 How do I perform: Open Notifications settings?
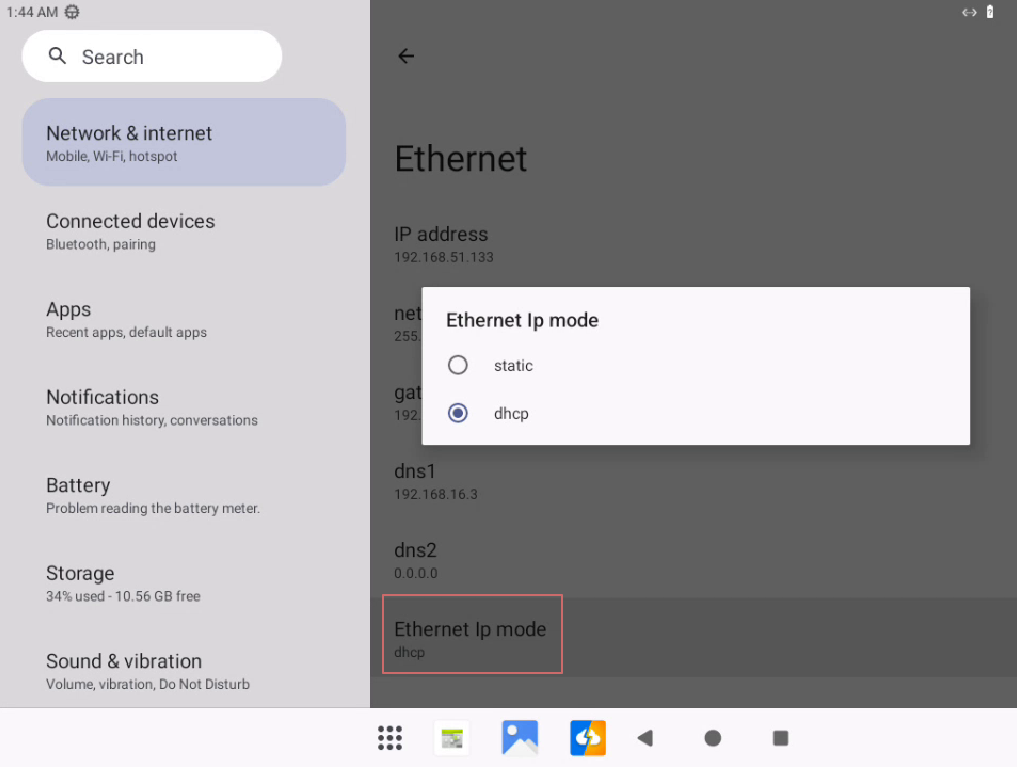[x=184, y=407]
